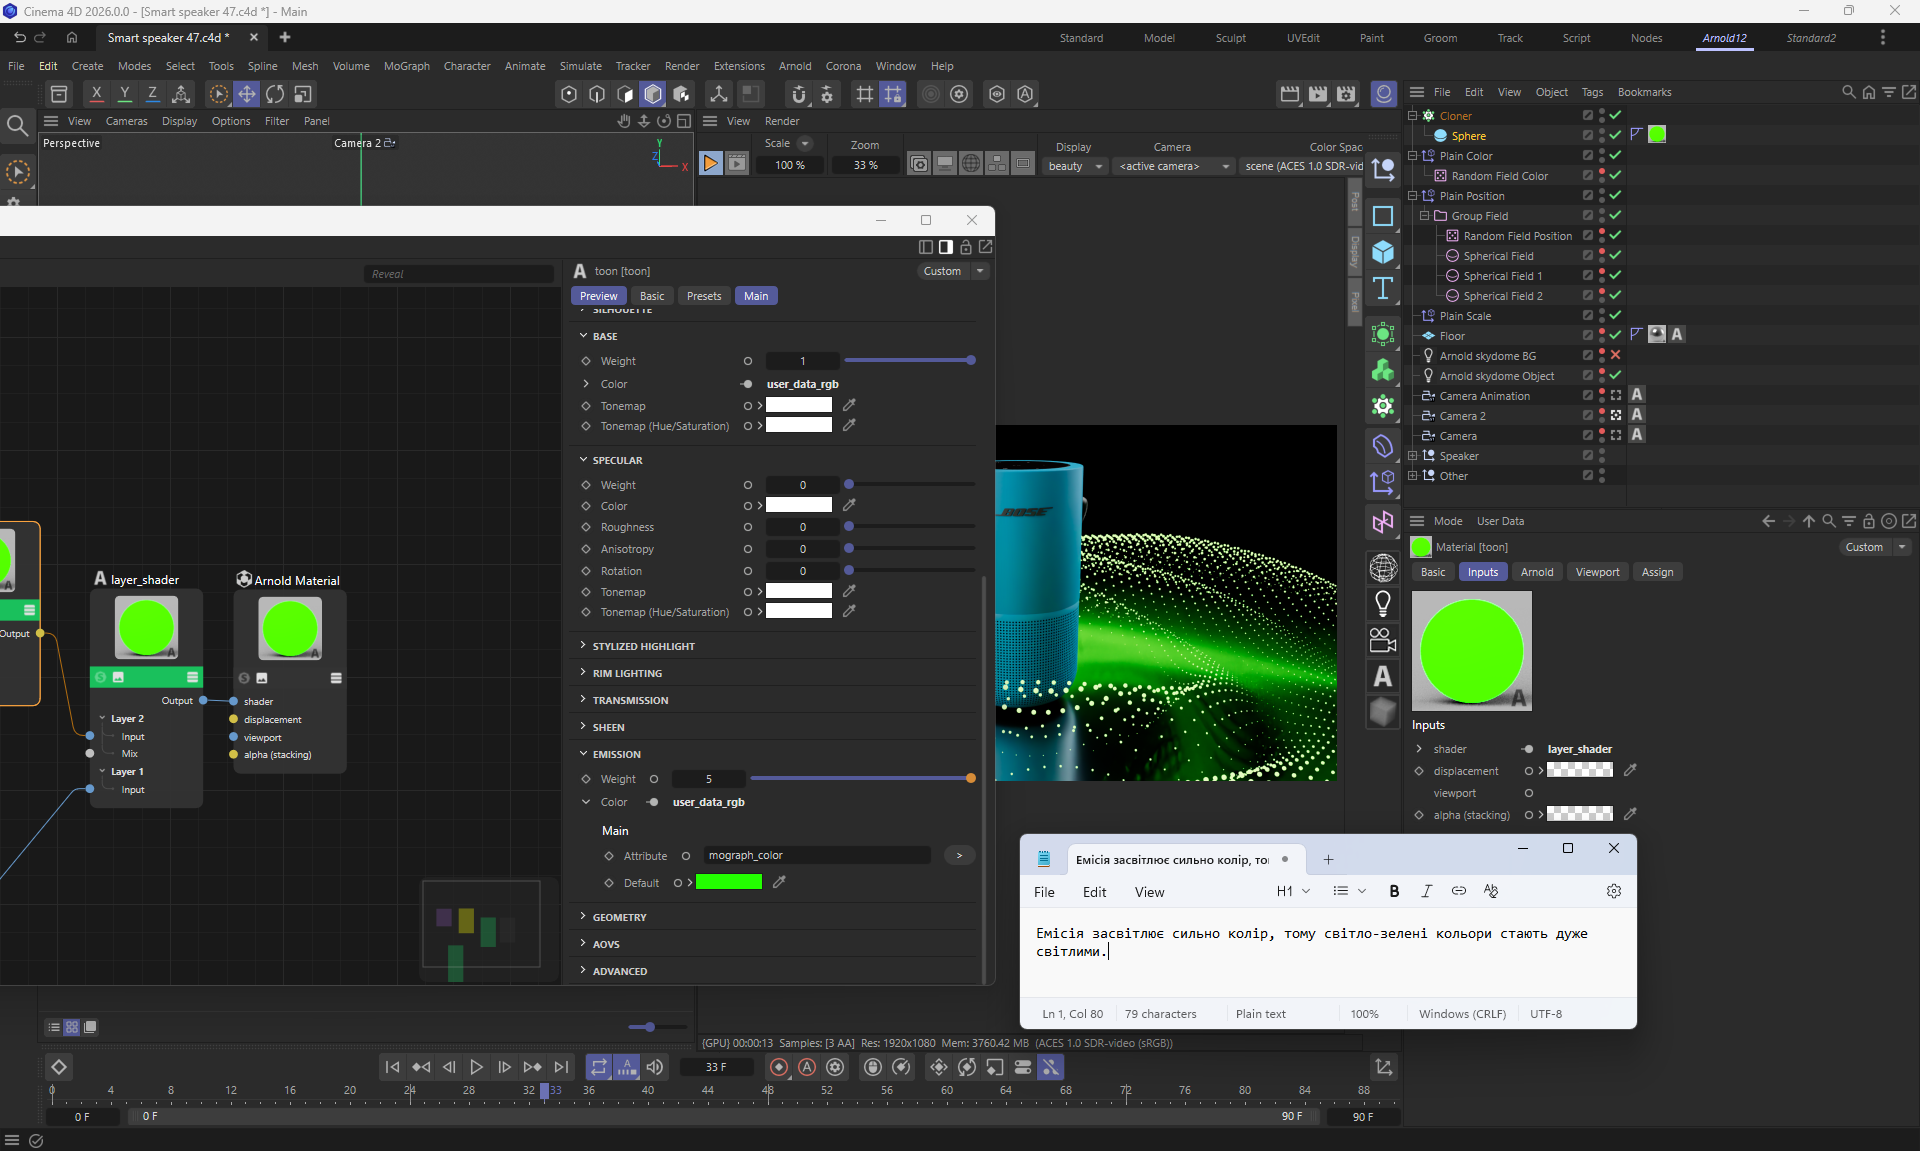
Task: Enable the Arnold skydome BG object
Action: click(x=1615, y=355)
